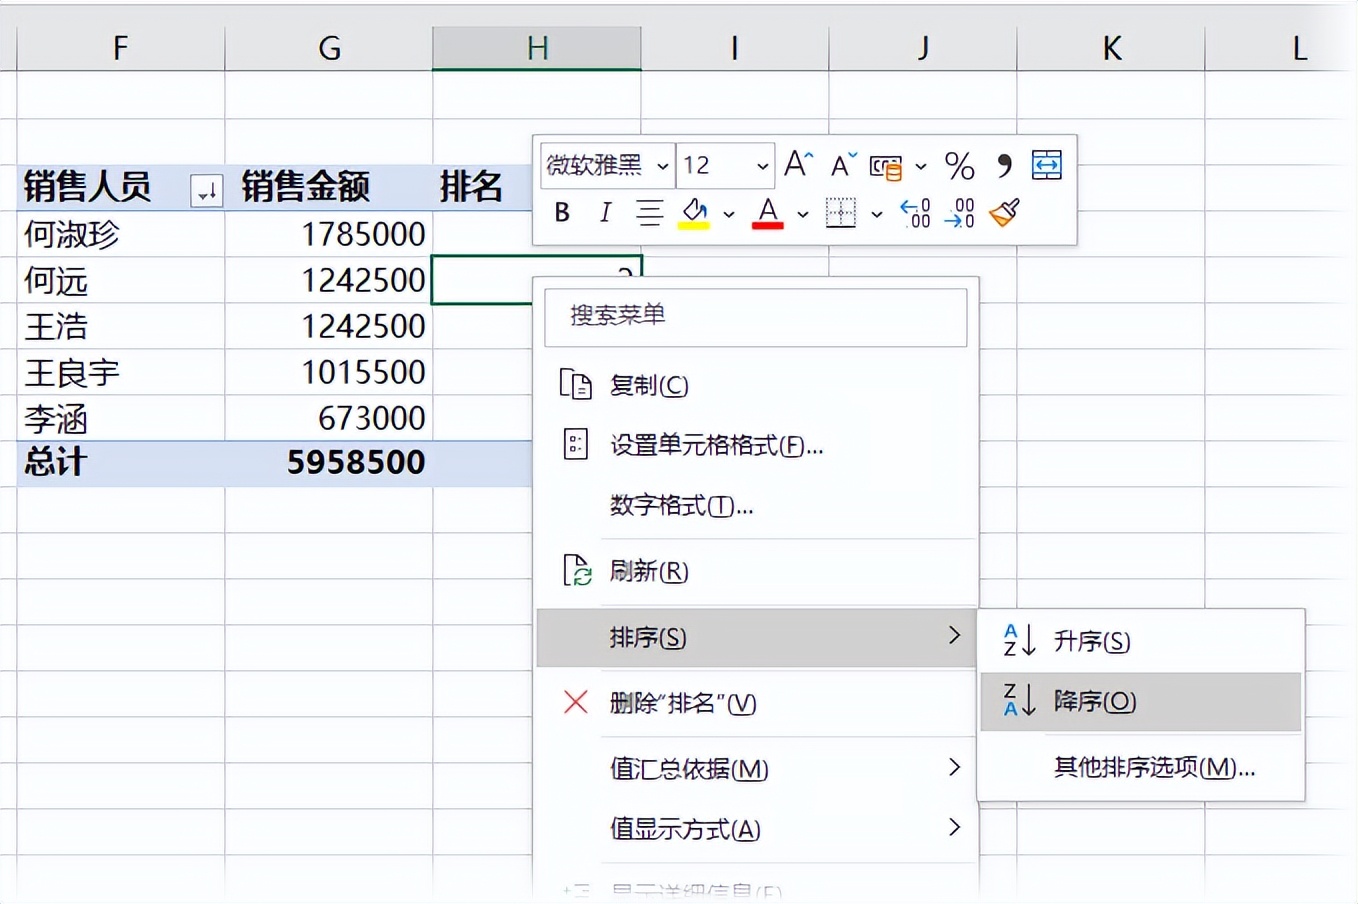Choose 删除“排名”(V) menu entry

tap(756, 703)
